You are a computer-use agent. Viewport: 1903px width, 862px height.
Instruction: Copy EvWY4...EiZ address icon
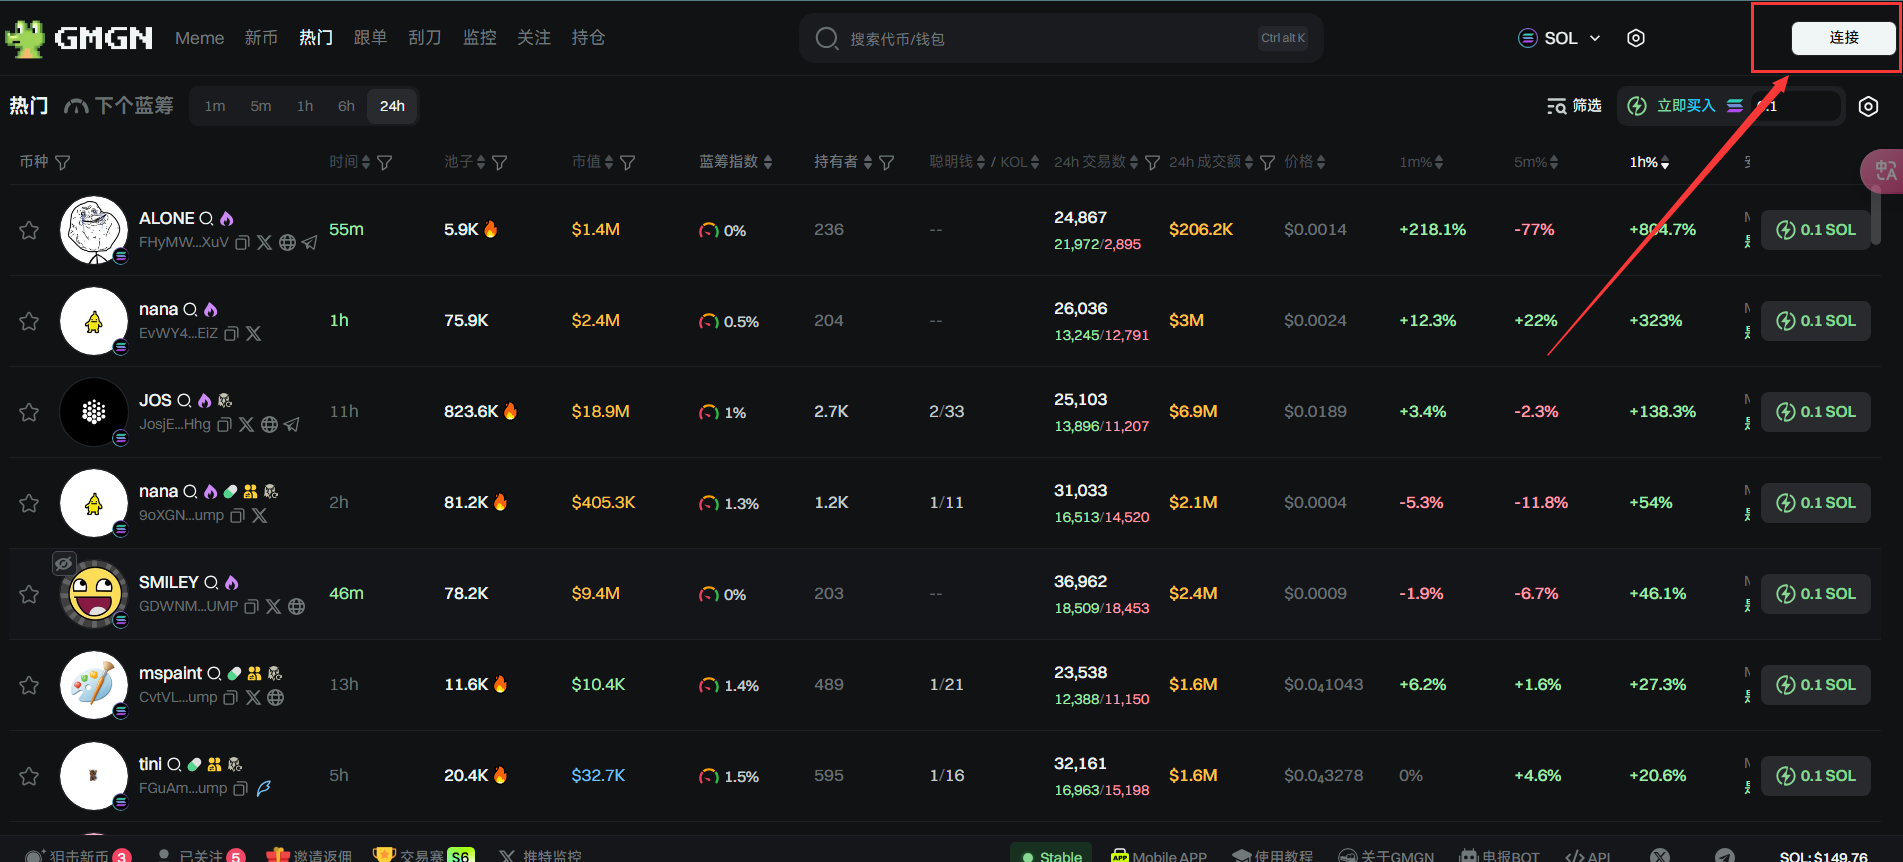tap(231, 334)
